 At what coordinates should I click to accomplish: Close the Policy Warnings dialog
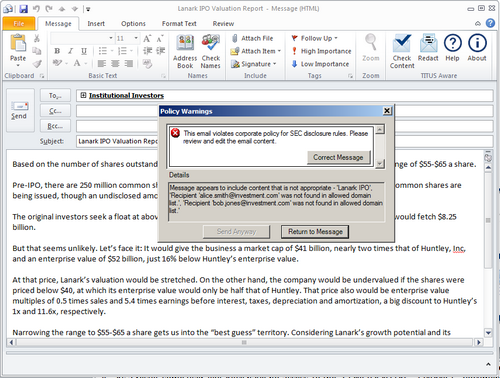387,111
